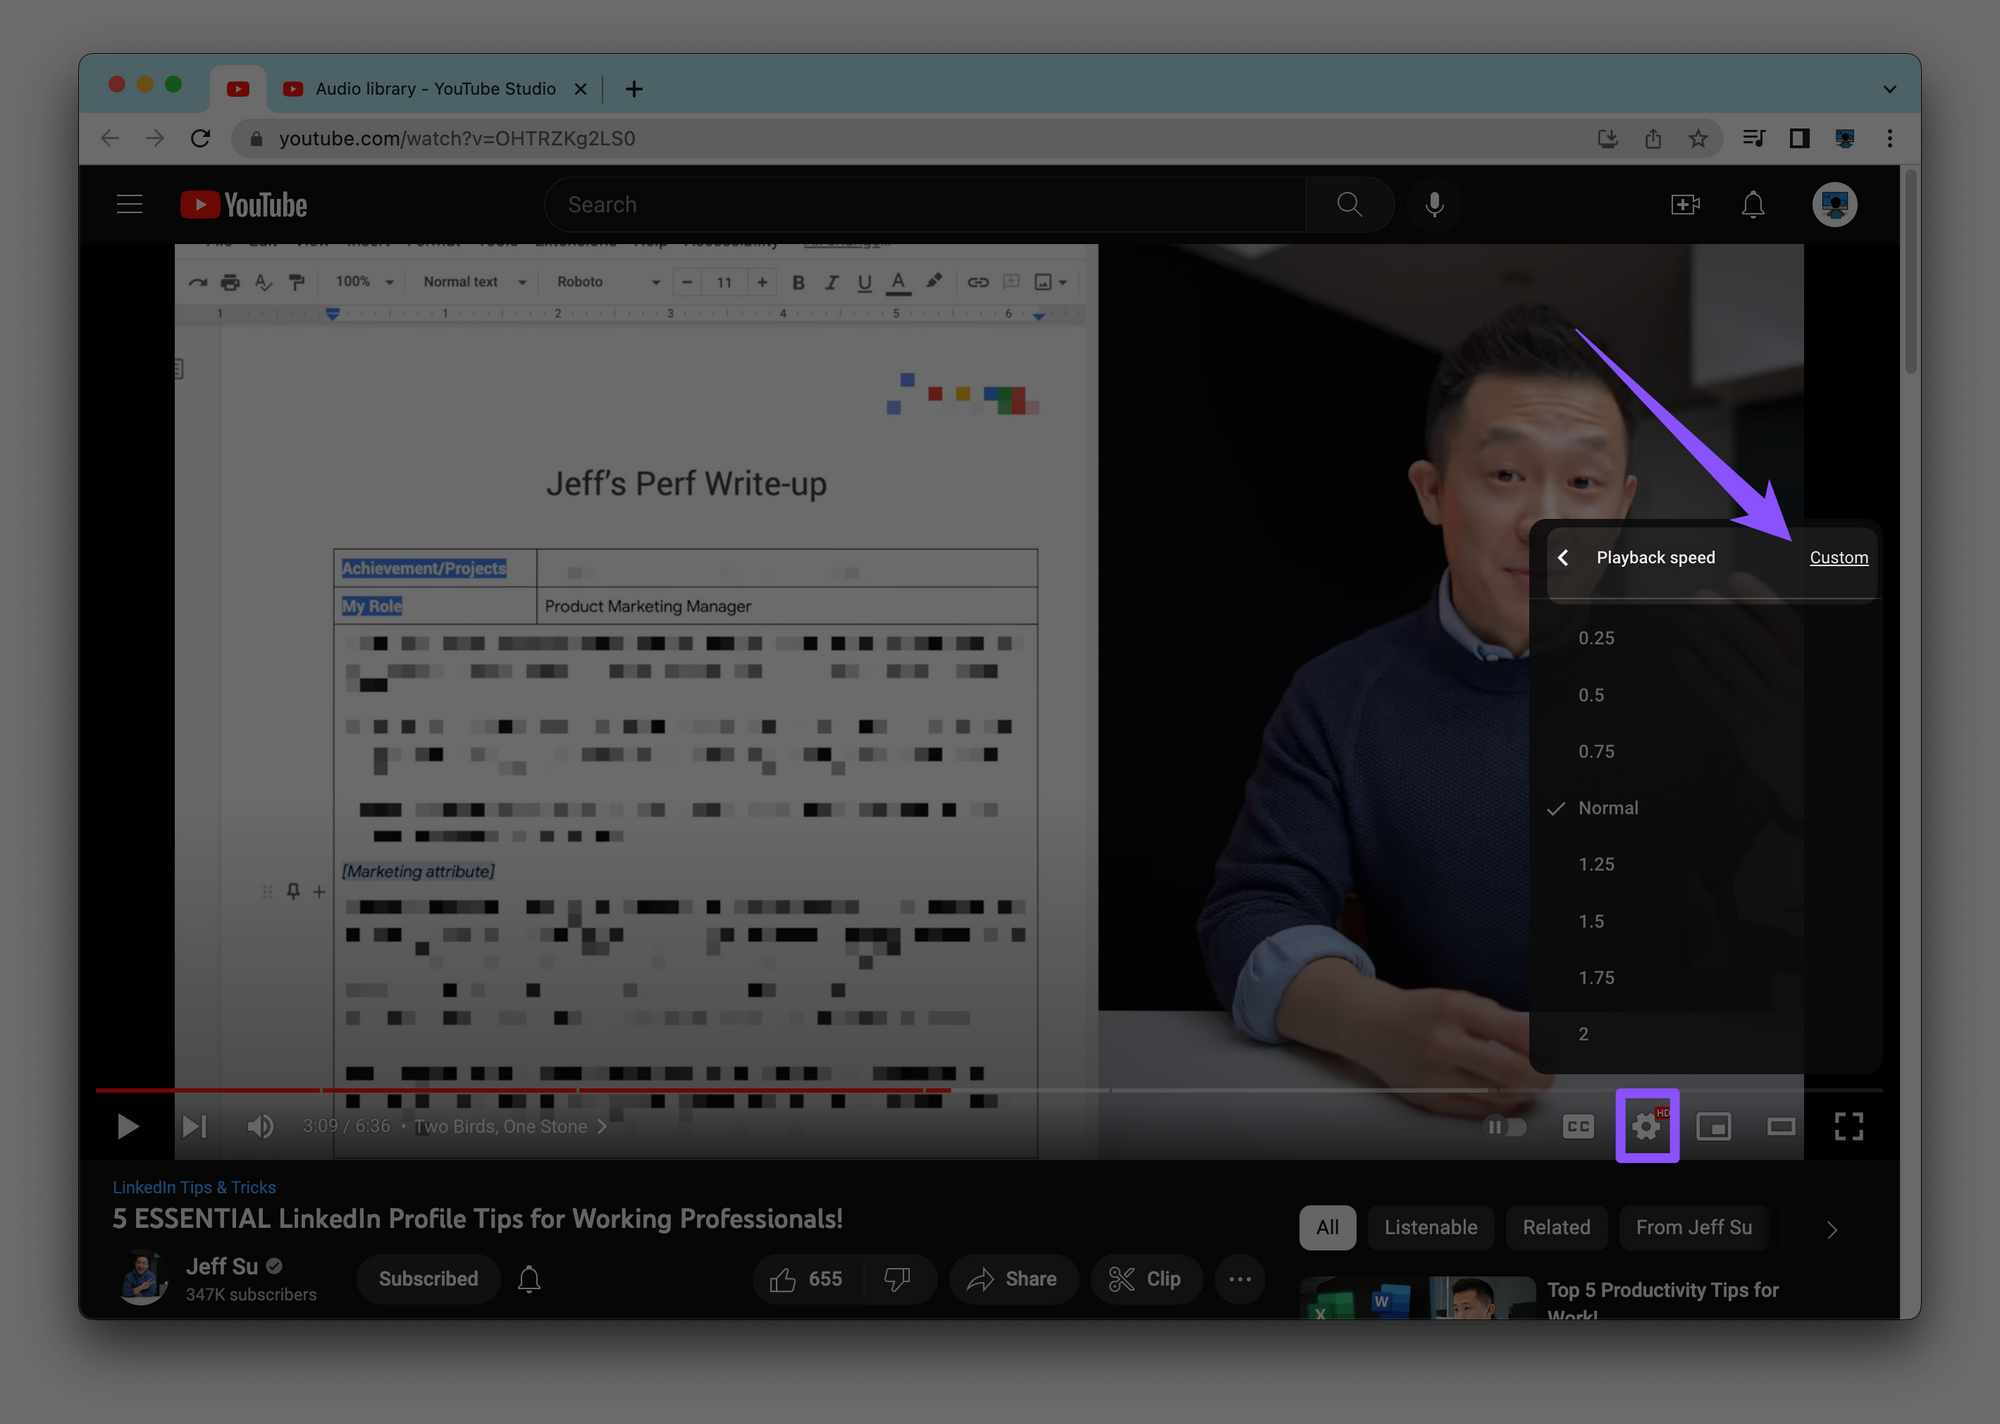The height and width of the screenshot is (1424, 2000).
Task: Switch to theater mode icon
Action: tap(1781, 1127)
